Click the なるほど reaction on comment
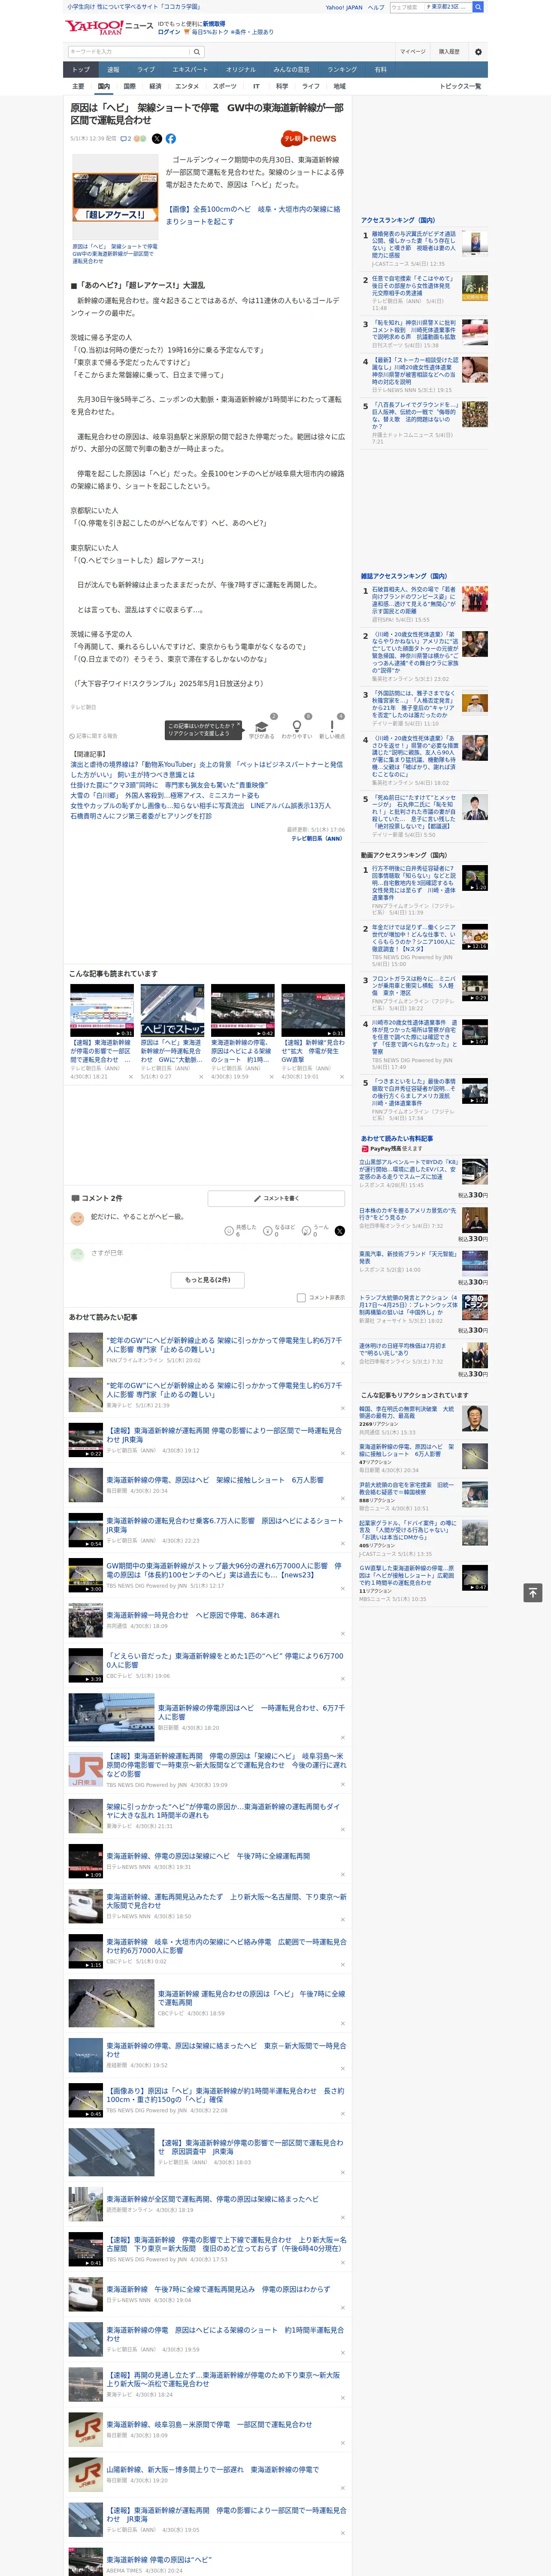This screenshot has height=2576, width=551. coord(268,1231)
